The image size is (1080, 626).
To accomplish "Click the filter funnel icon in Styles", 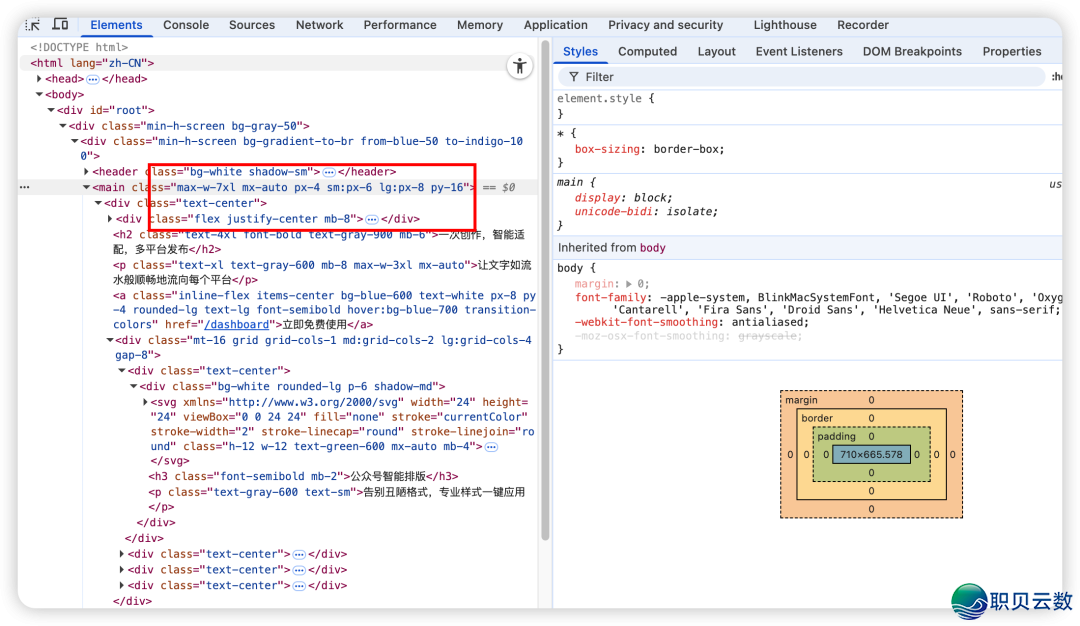I will pyautogui.click(x=573, y=77).
